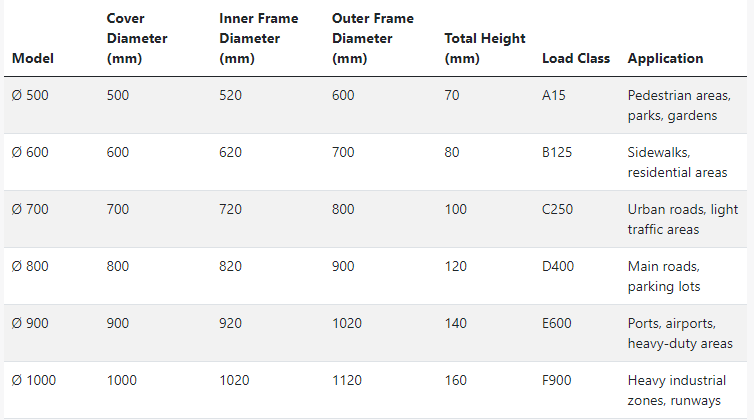
Task: Select the Ø 500 model cell
Action: coord(30,95)
